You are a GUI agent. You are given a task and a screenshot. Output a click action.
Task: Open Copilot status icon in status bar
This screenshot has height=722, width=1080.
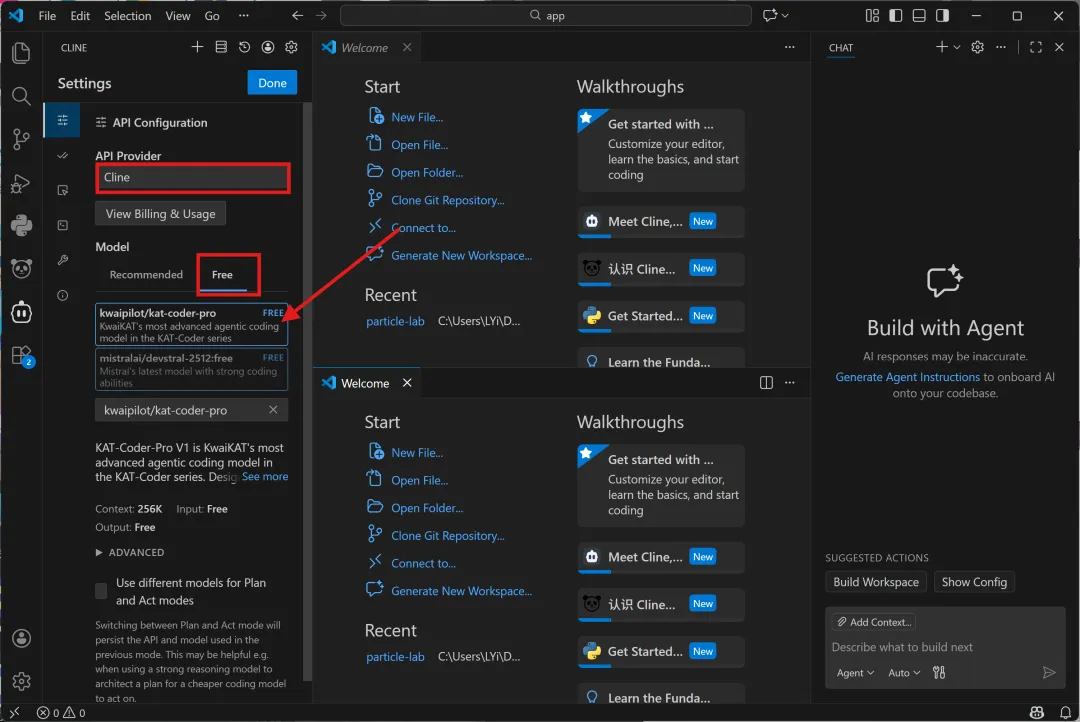pyautogui.click(x=1037, y=712)
